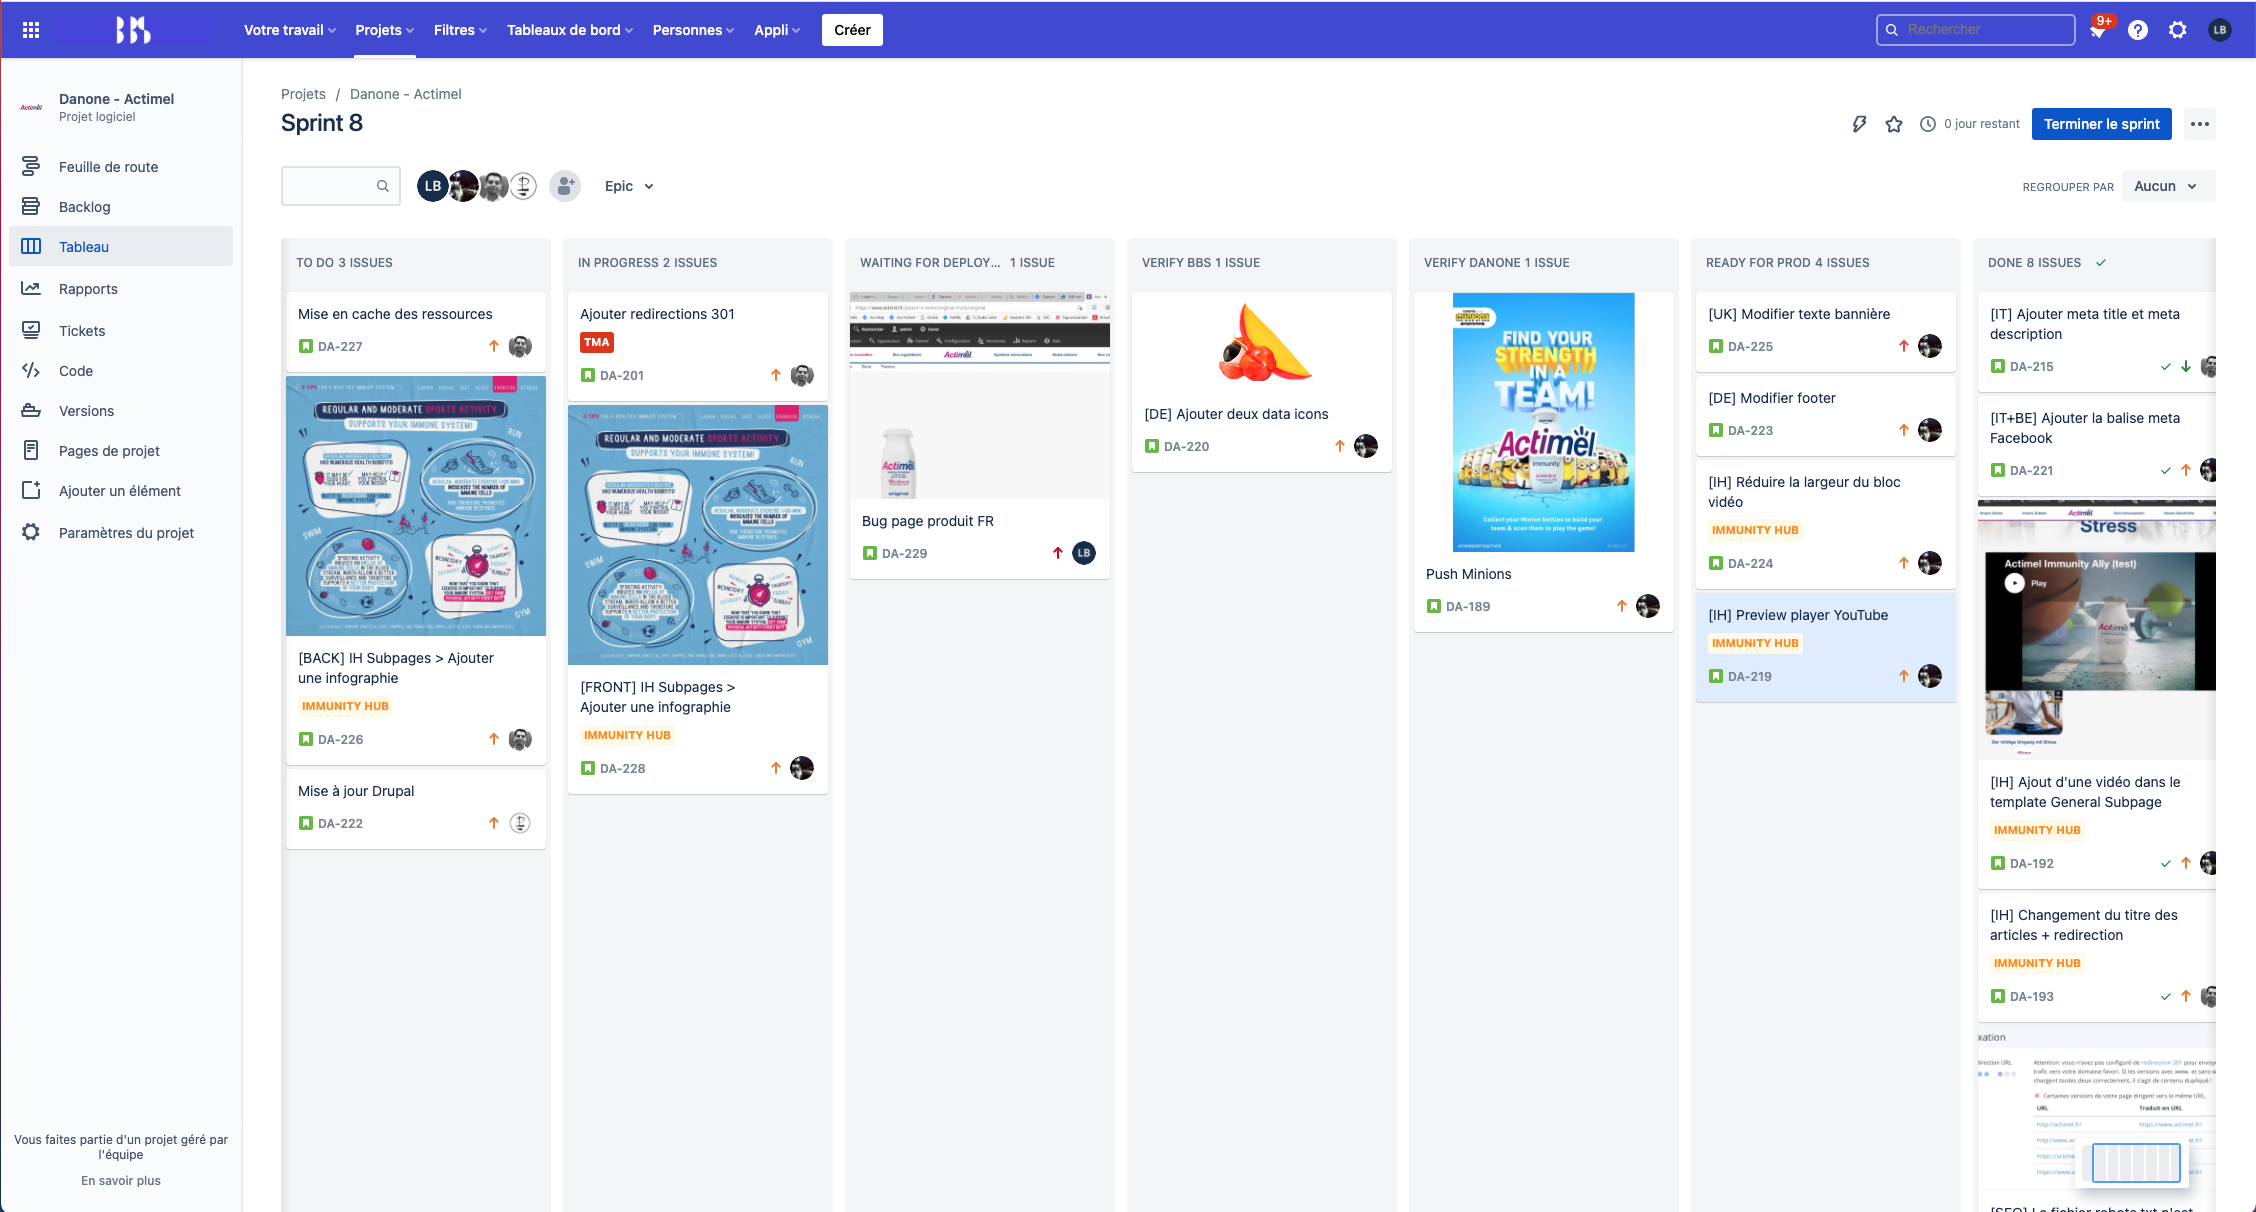Click the Créer button
Image resolution: width=2256 pixels, height=1212 pixels.
pos(852,30)
